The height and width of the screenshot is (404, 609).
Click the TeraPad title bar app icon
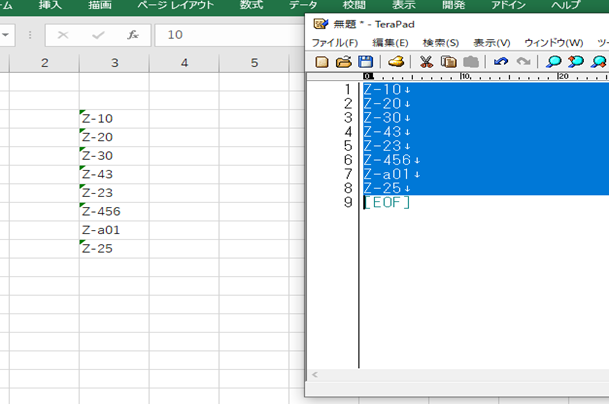point(321,24)
